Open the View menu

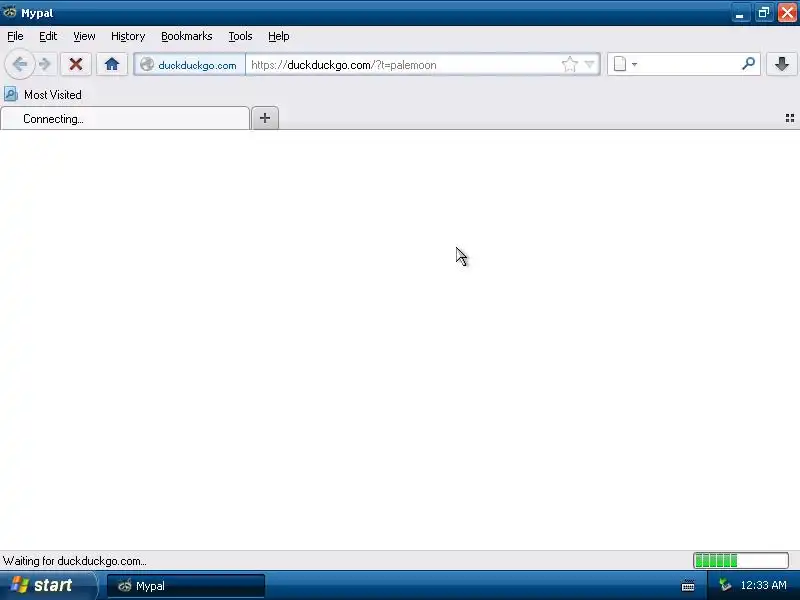click(84, 36)
